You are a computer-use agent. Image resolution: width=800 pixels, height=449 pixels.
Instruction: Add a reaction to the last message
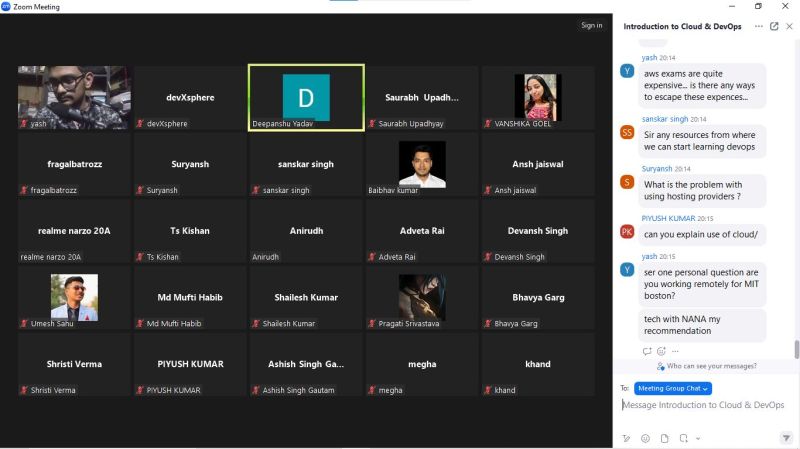(661, 351)
